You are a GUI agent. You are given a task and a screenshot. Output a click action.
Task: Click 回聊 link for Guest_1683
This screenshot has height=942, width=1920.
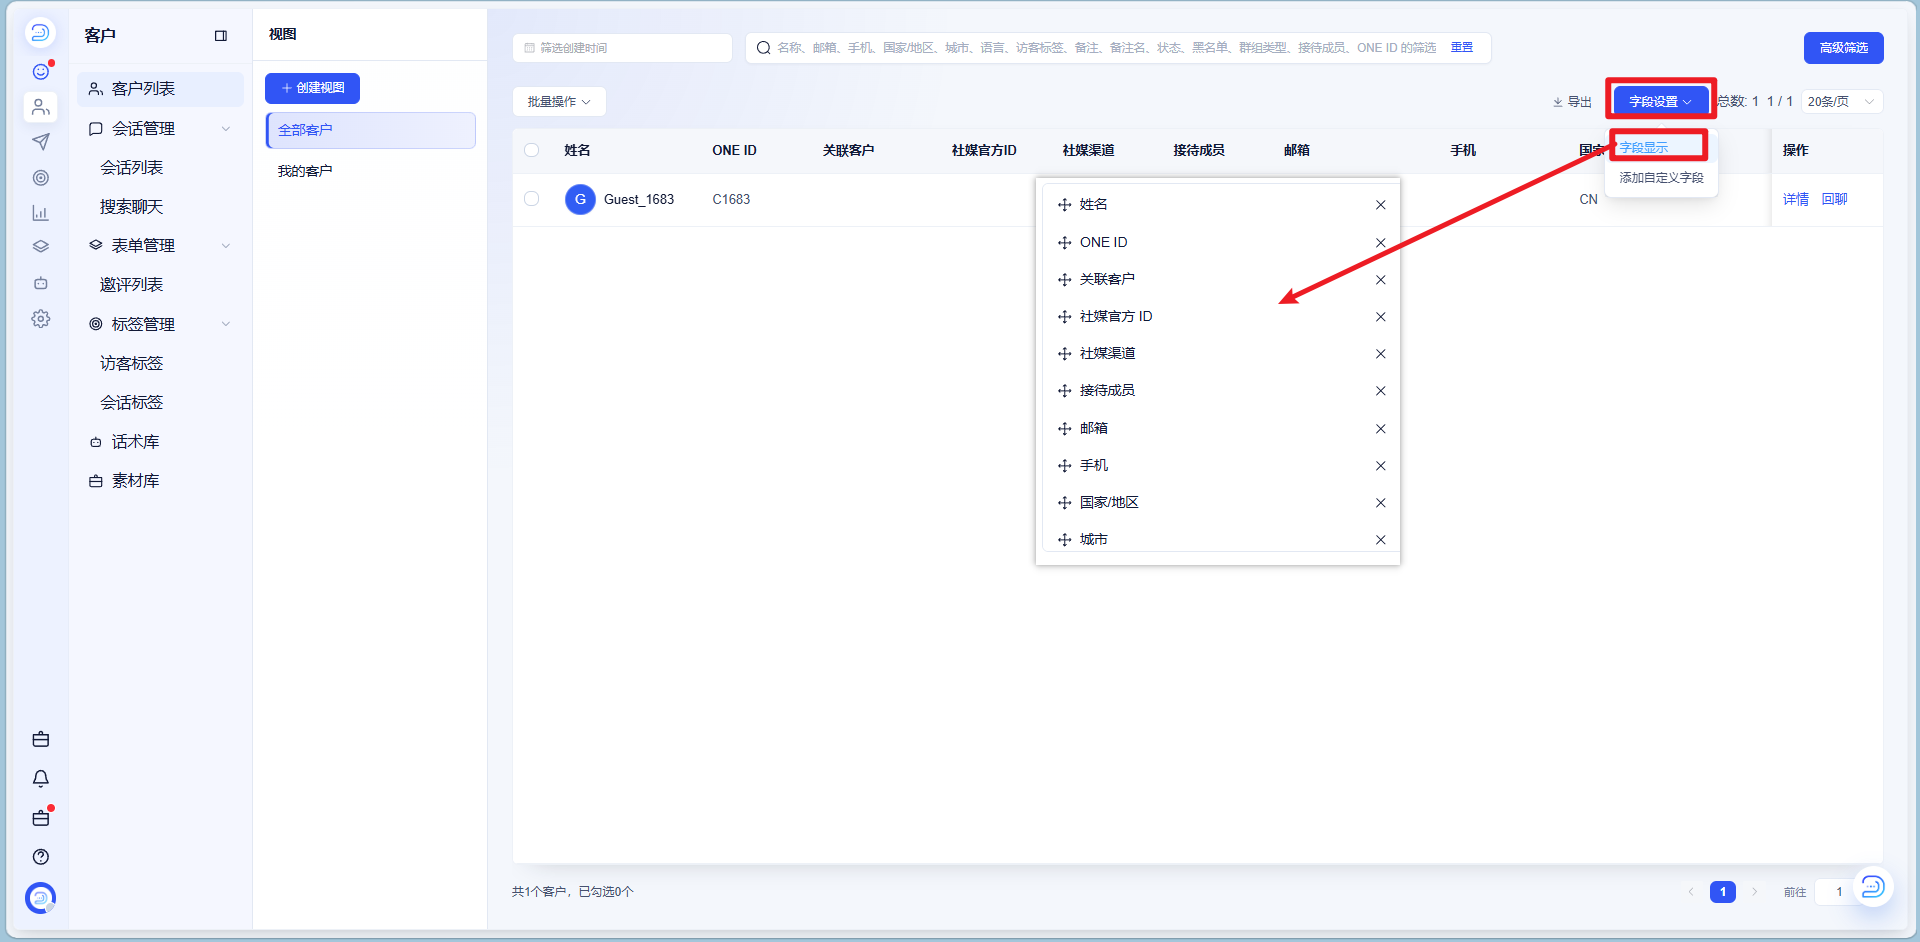[1834, 199]
